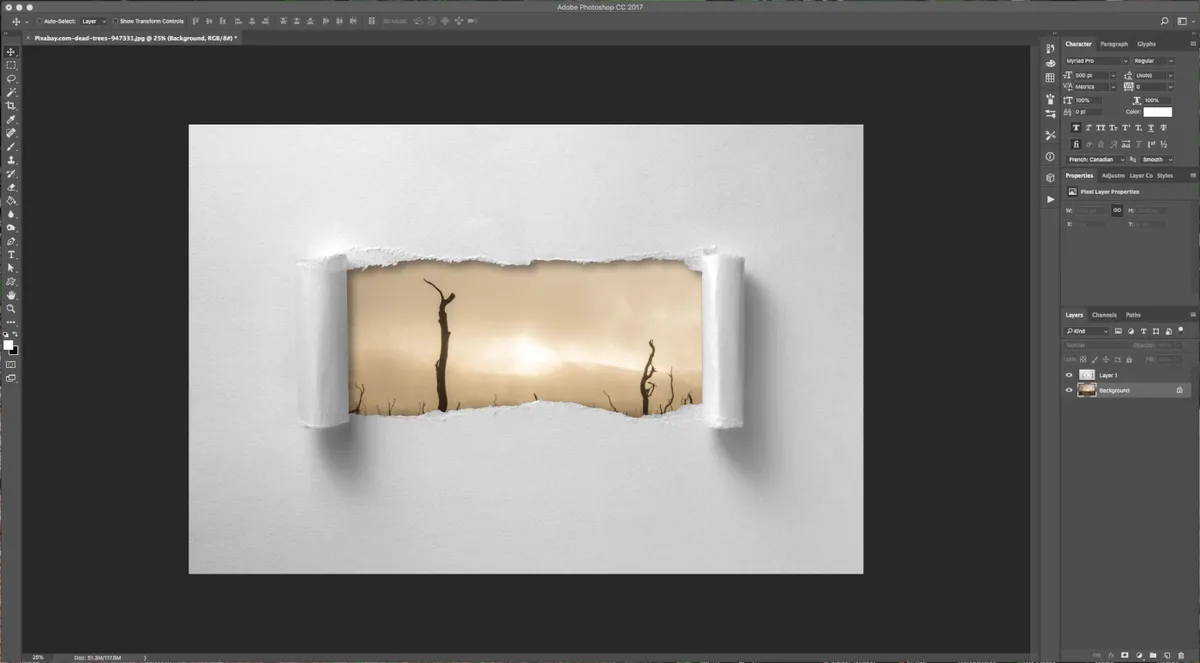
Task: Open the Swatches grid panel icon
Action: click(x=1050, y=77)
